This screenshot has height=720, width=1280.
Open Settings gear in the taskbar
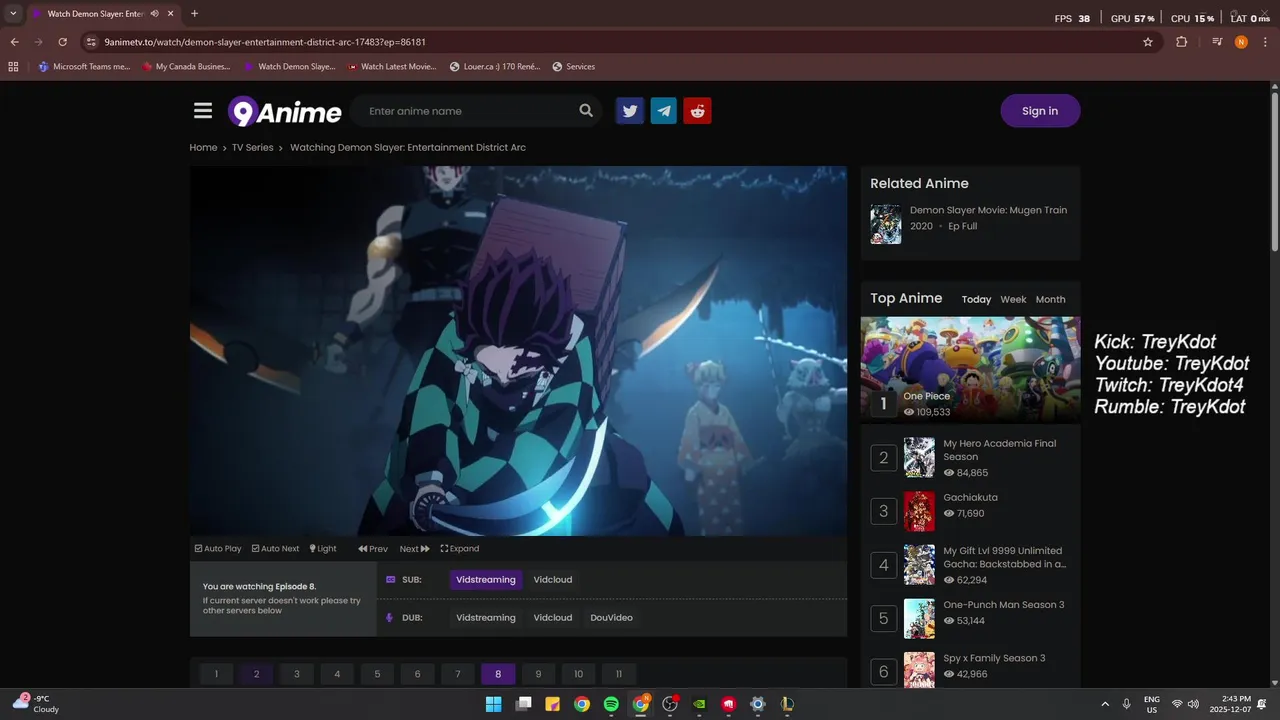(758, 704)
